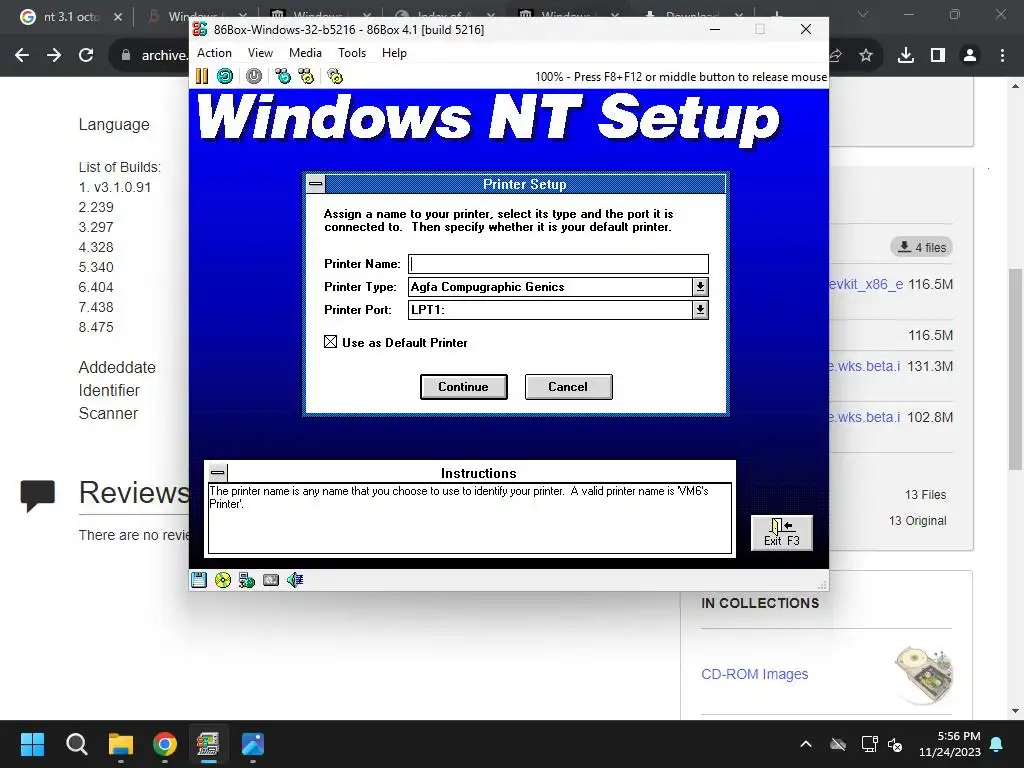Open 131.3M wks.beta.i file link
1024x768 pixels.
[865, 366]
